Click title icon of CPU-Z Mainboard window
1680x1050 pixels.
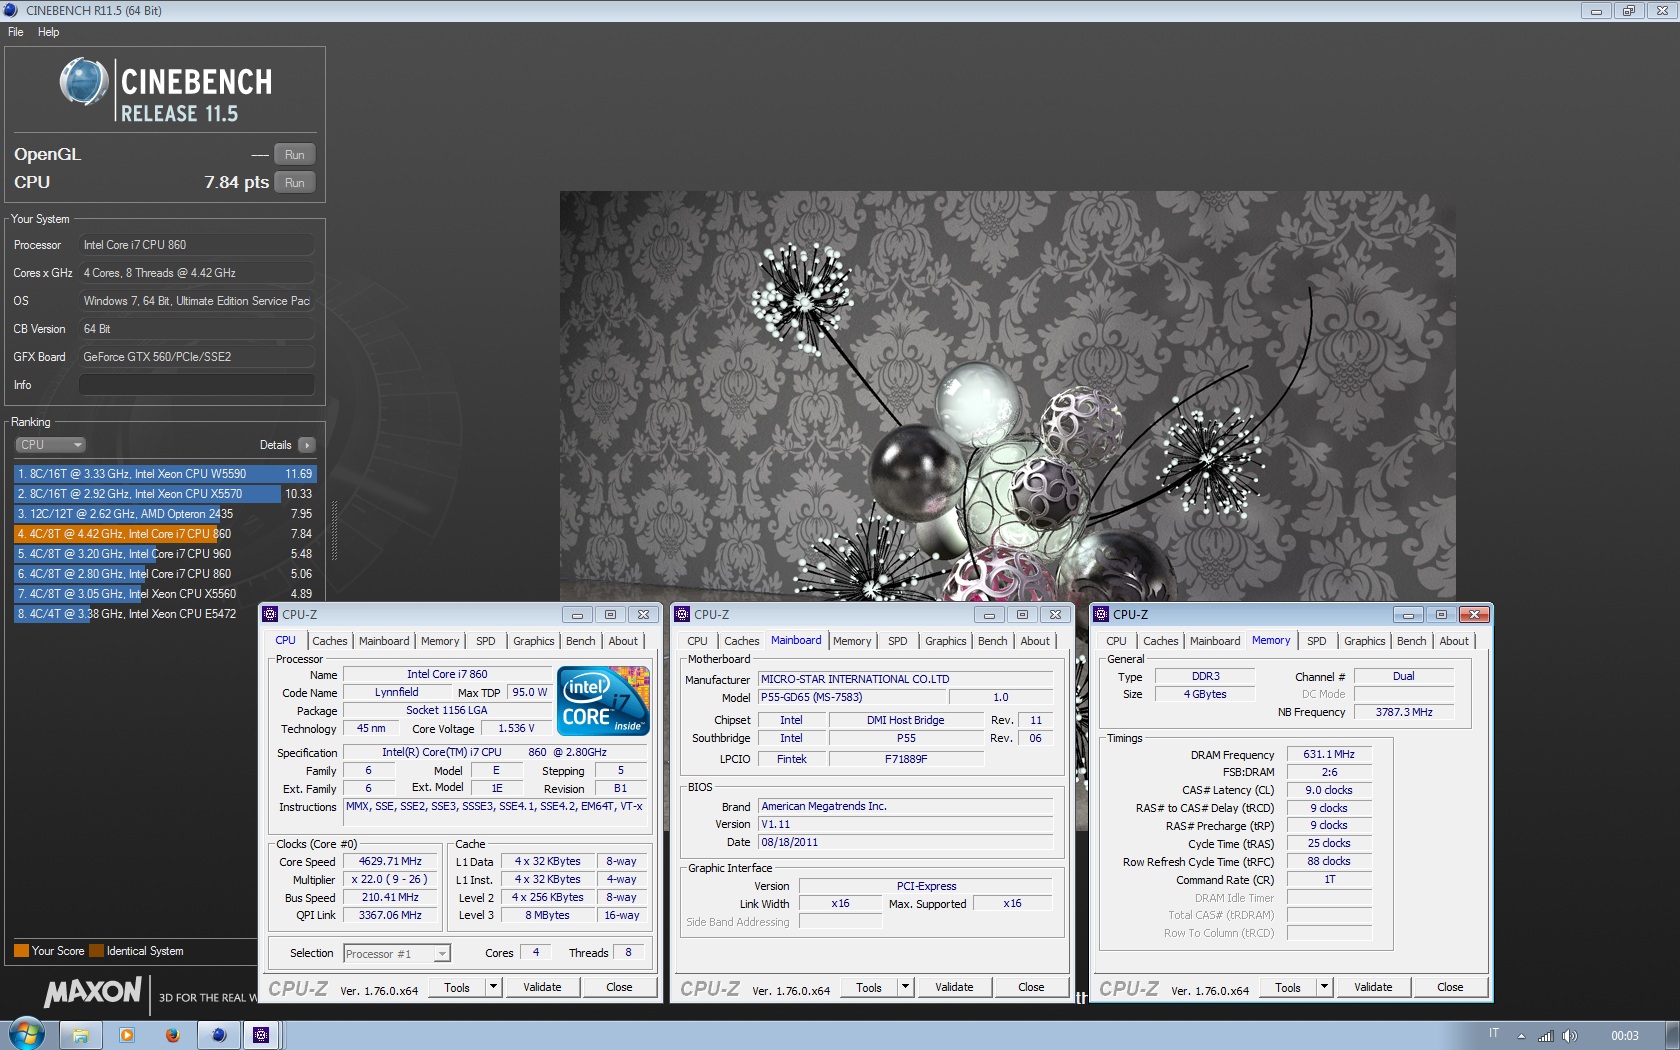[x=682, y=614]
